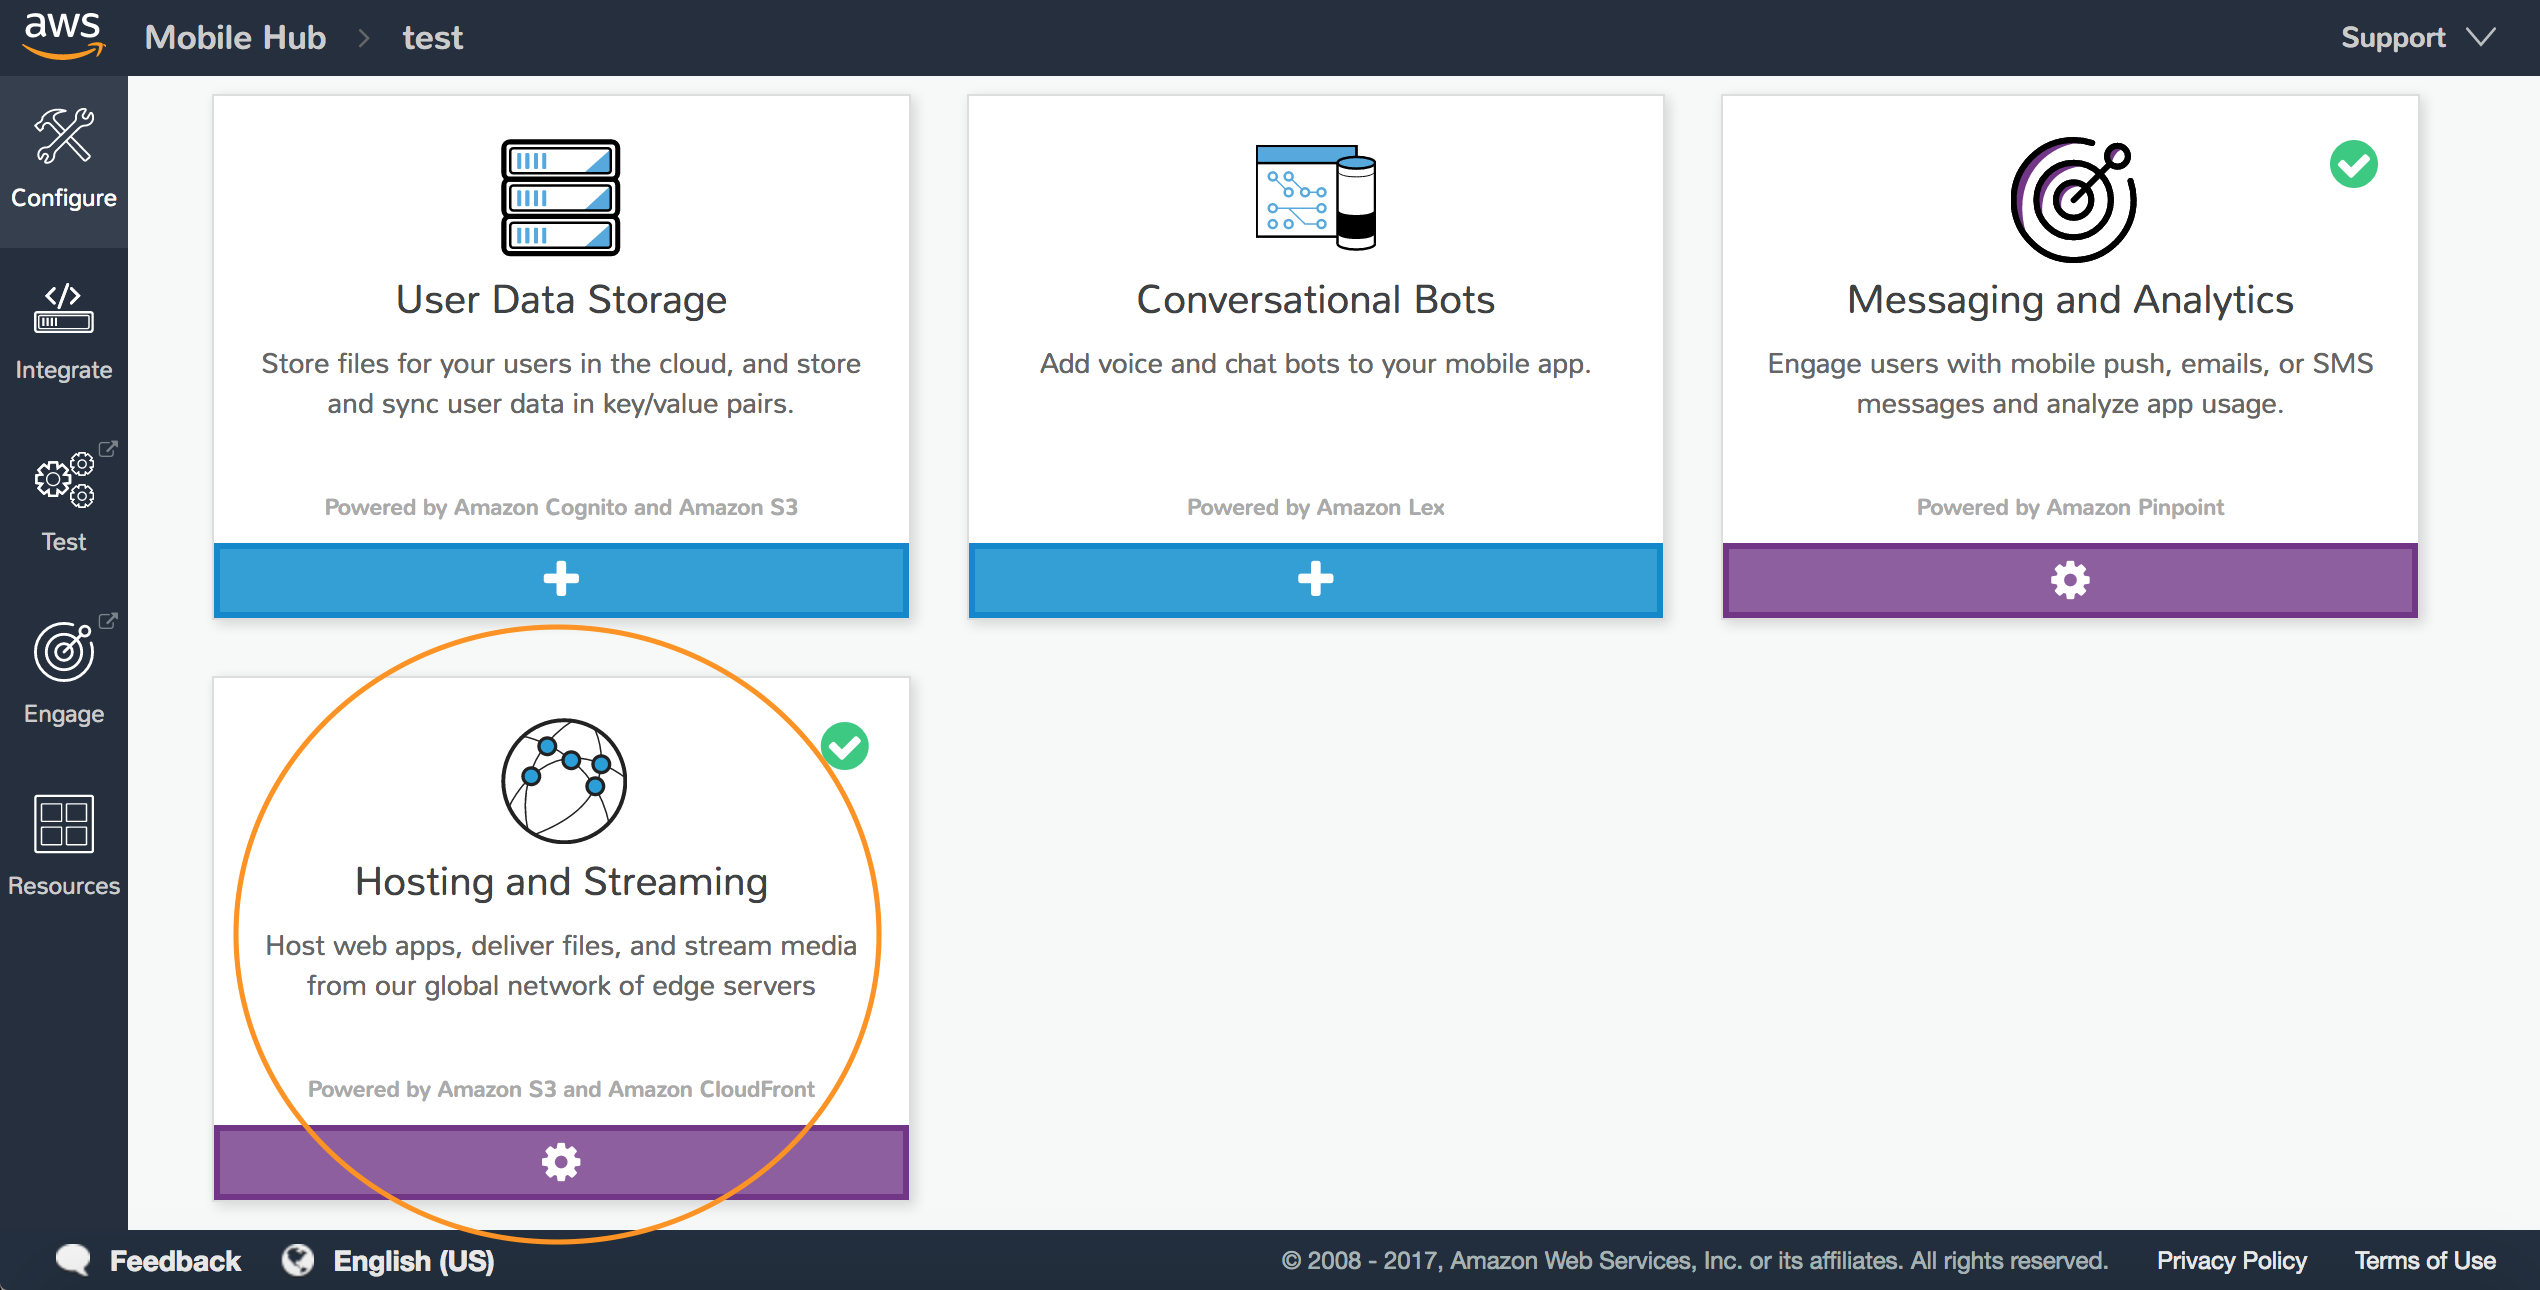Screen dimensions: 2540x1290
Task: Click the Conversational Bots description text
Action: (x=1316, y=364)
